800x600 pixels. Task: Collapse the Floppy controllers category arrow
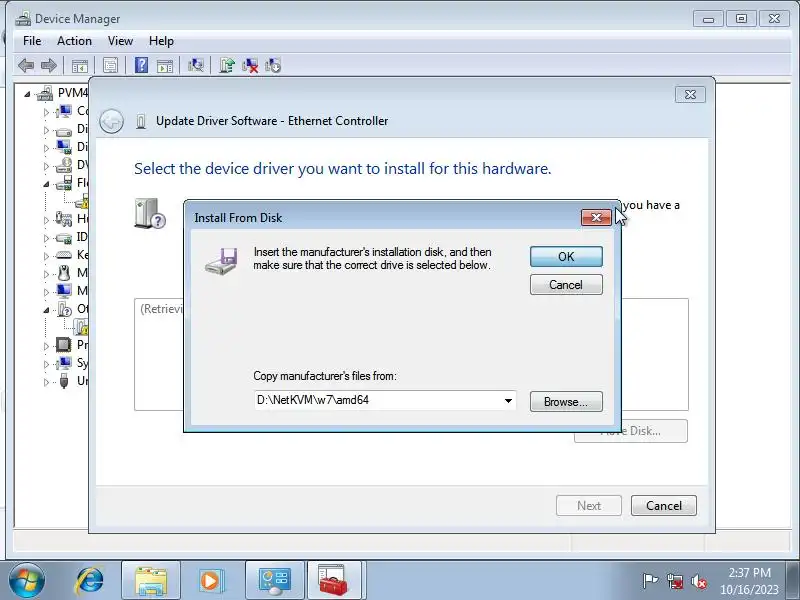46,184
